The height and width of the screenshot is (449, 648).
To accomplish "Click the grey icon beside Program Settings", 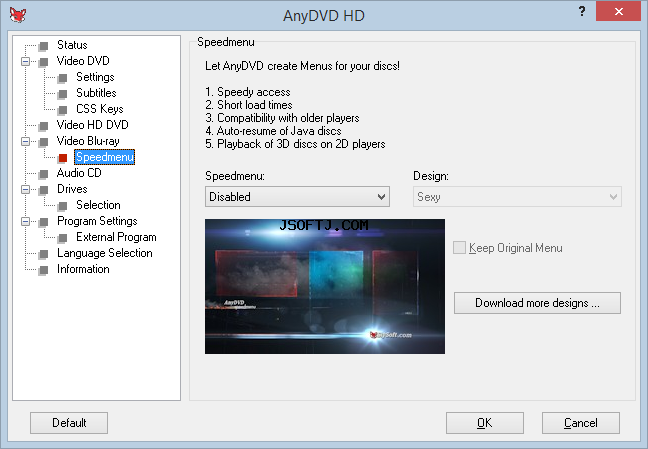I will coord(43,222).
